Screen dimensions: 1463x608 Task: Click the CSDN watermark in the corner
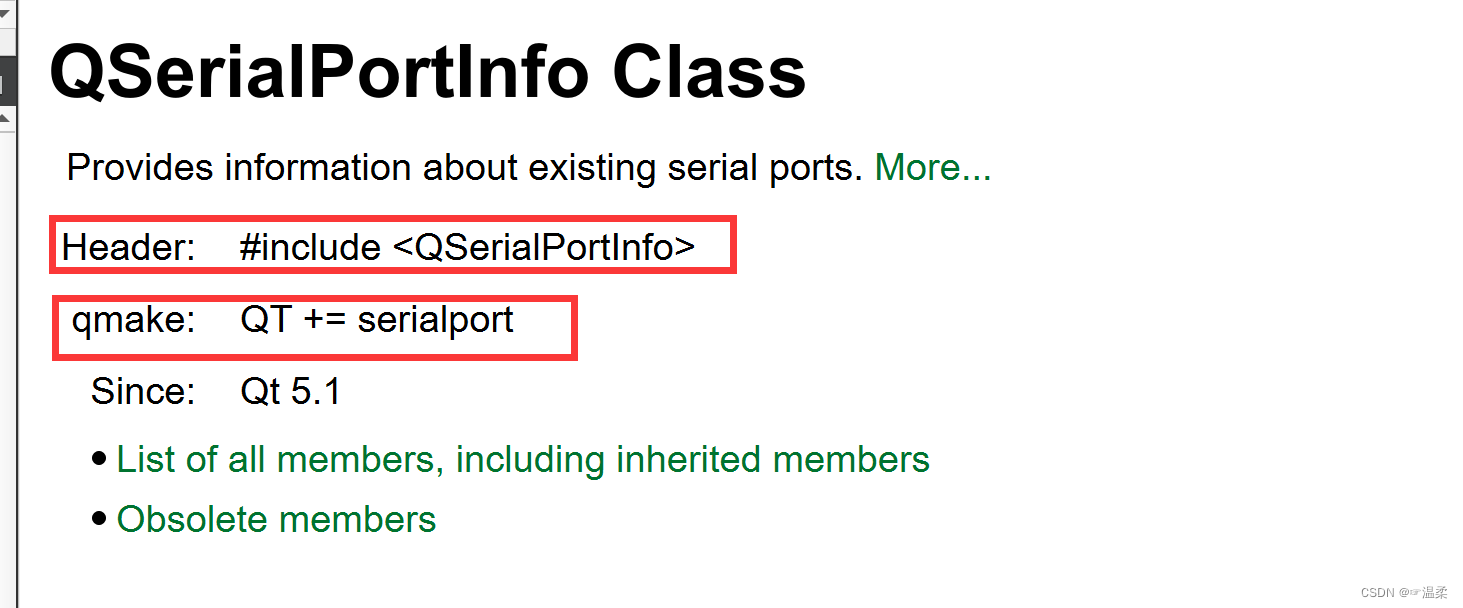click(x=1404, y=593)
